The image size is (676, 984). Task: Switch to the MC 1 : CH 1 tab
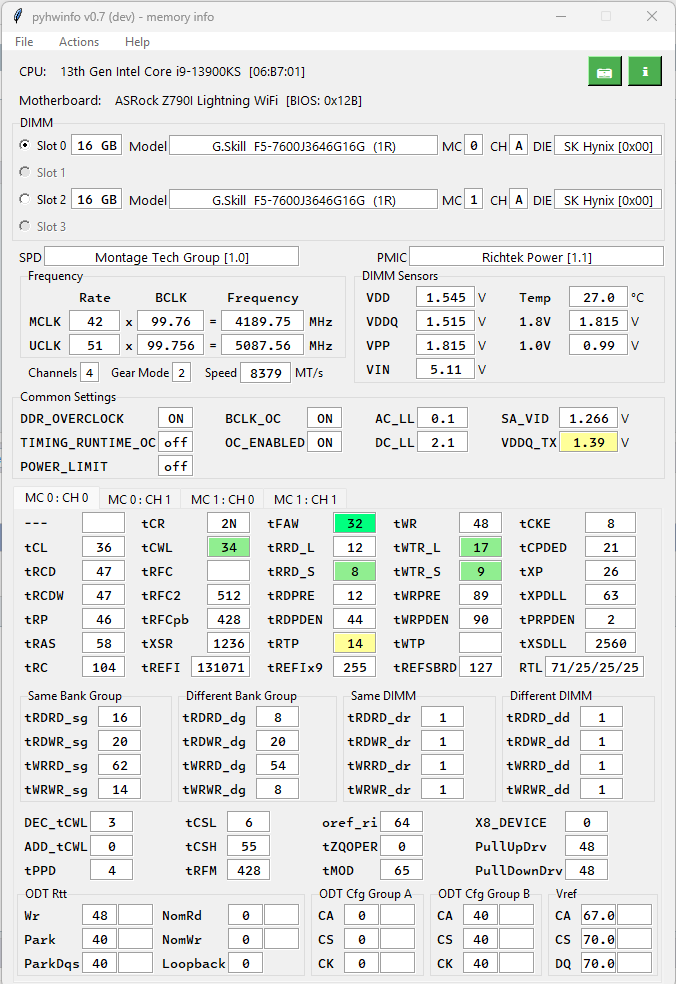(305, 500)
